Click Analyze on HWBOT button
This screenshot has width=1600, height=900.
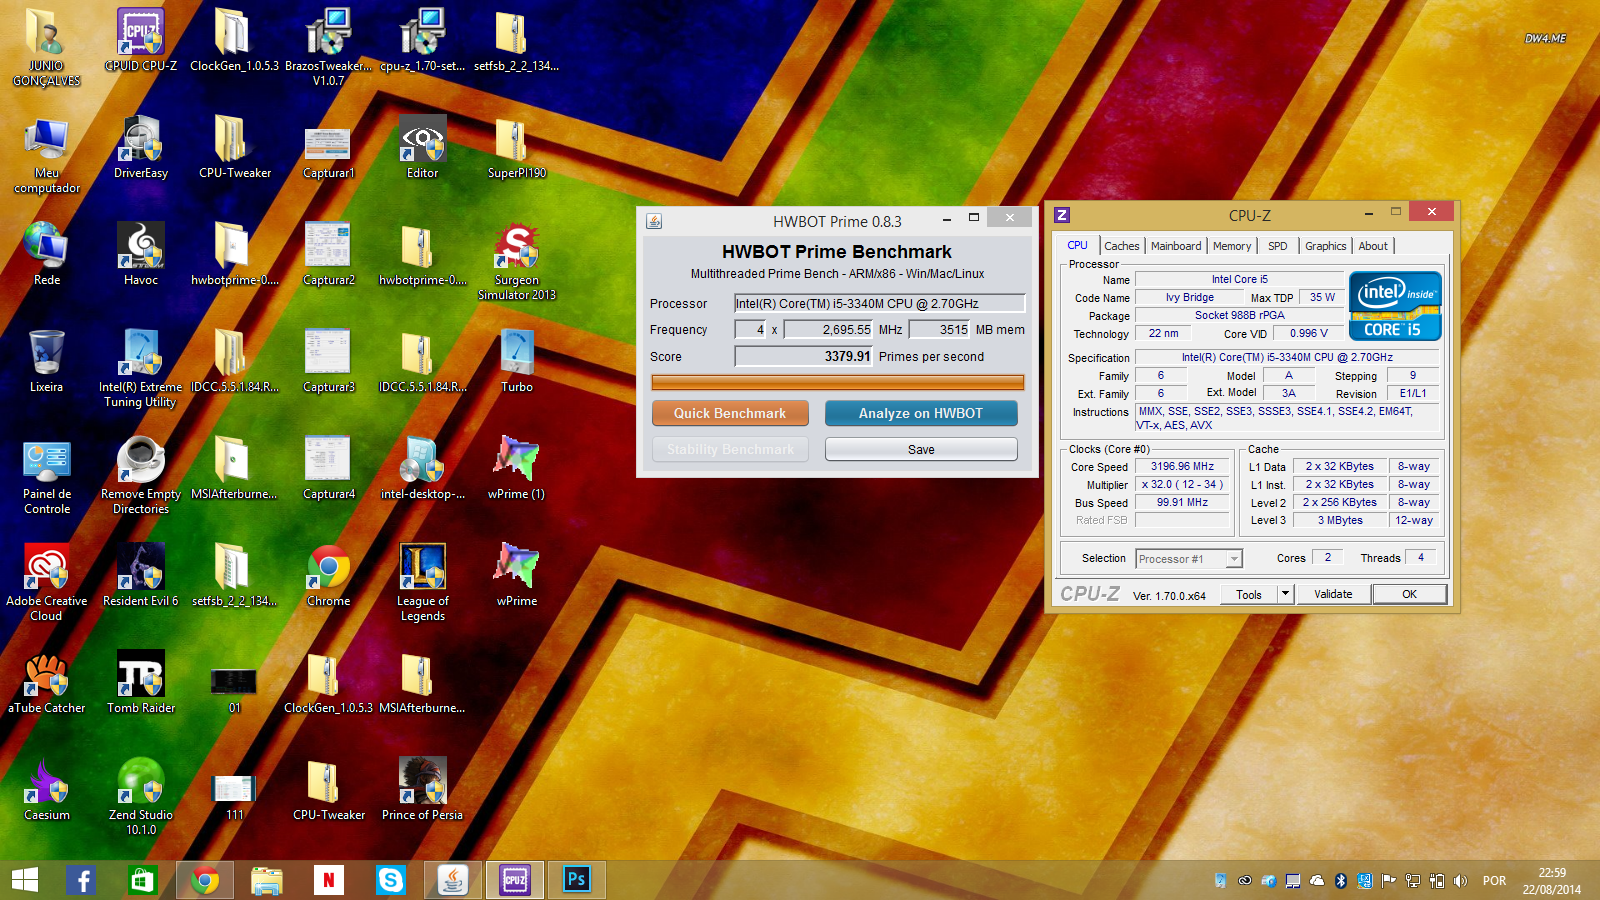click(x=921, y=413)
